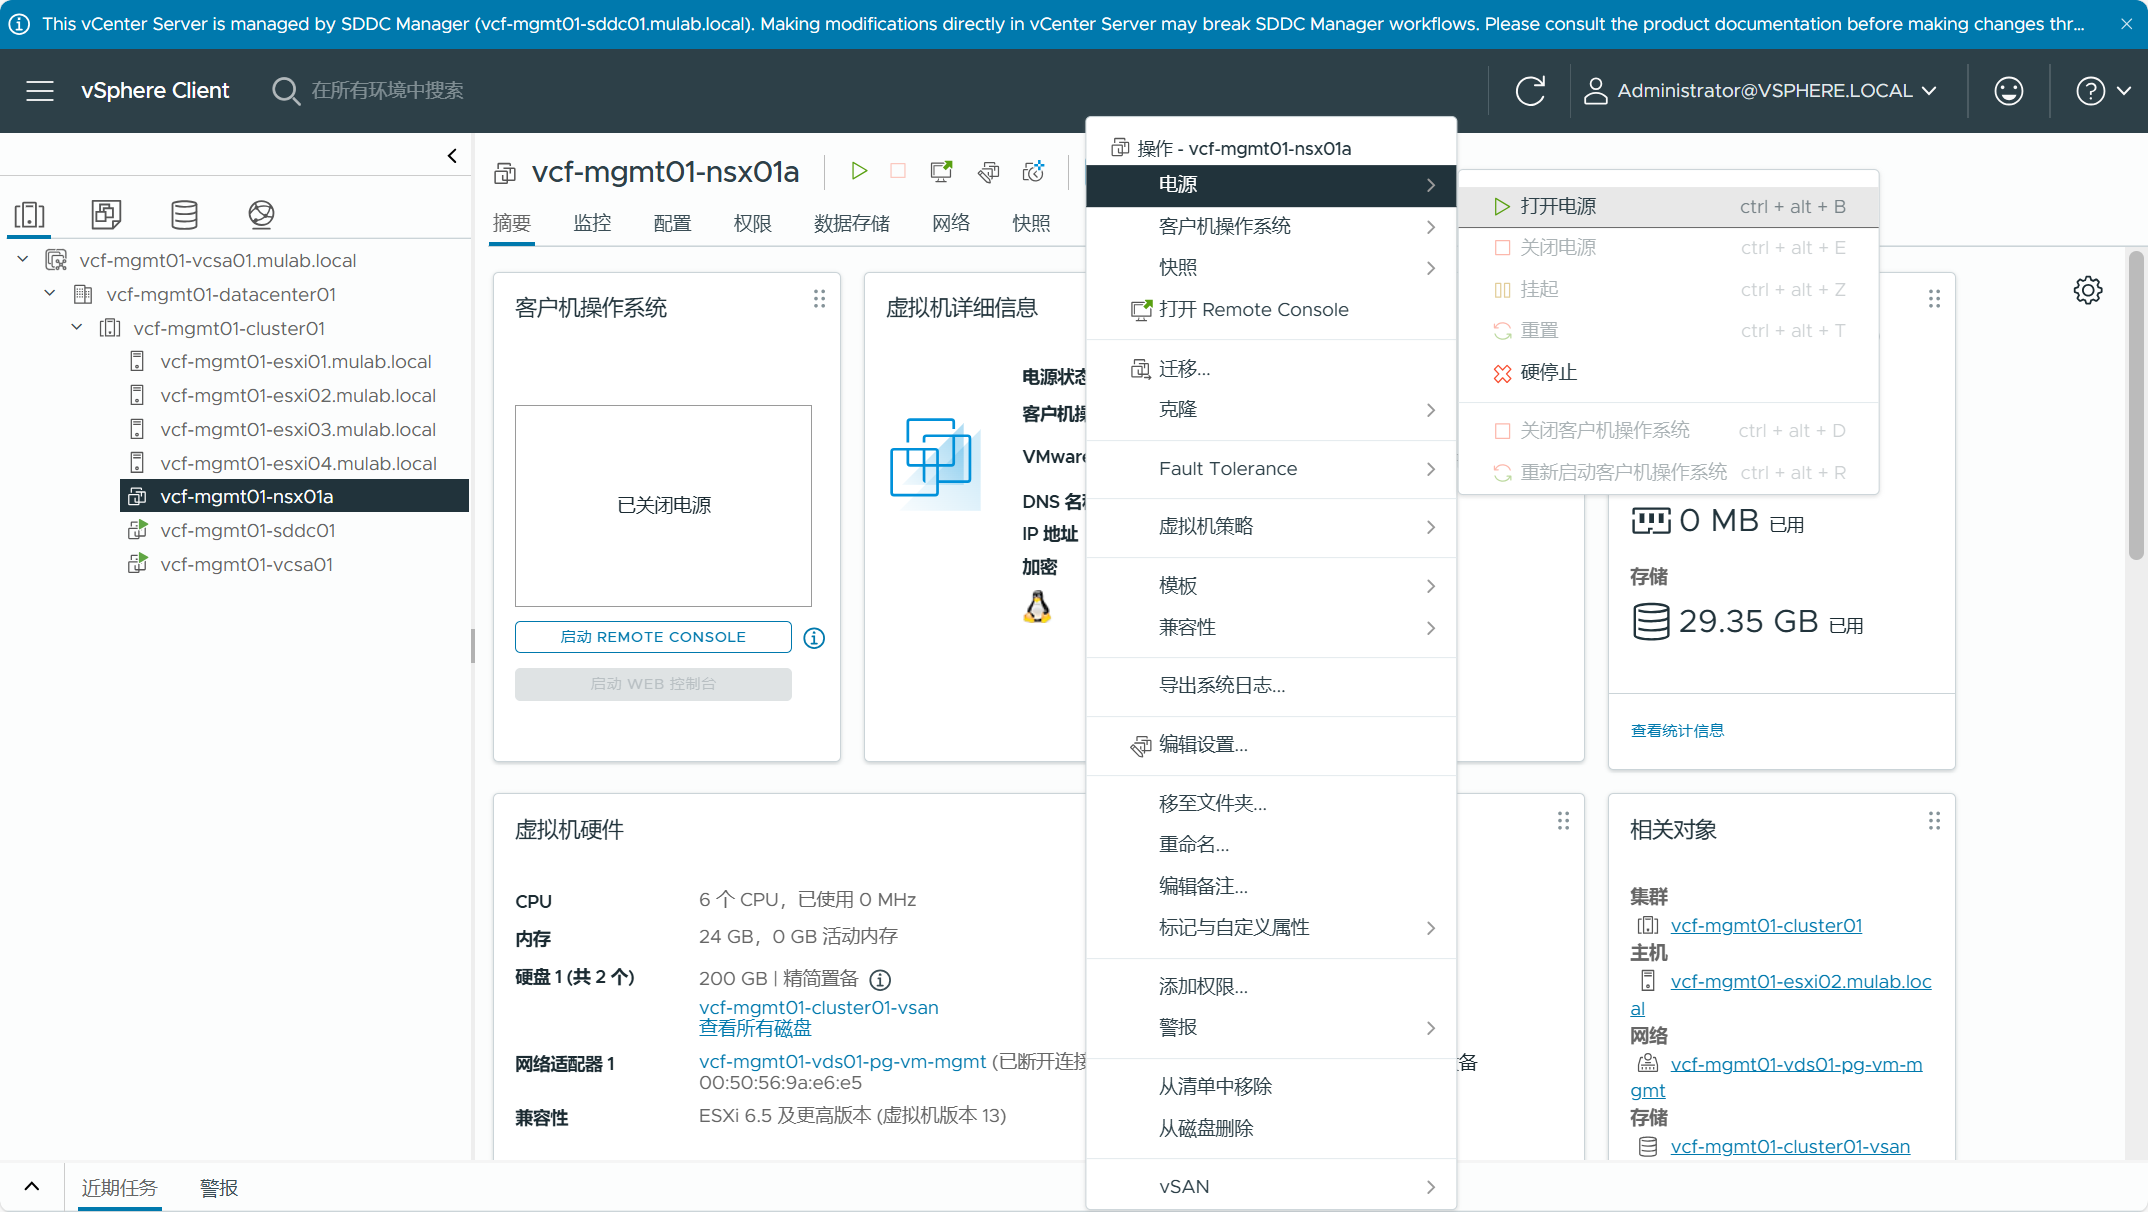
Task: Open the Networking inventory view icon
Action: [261, 214]
